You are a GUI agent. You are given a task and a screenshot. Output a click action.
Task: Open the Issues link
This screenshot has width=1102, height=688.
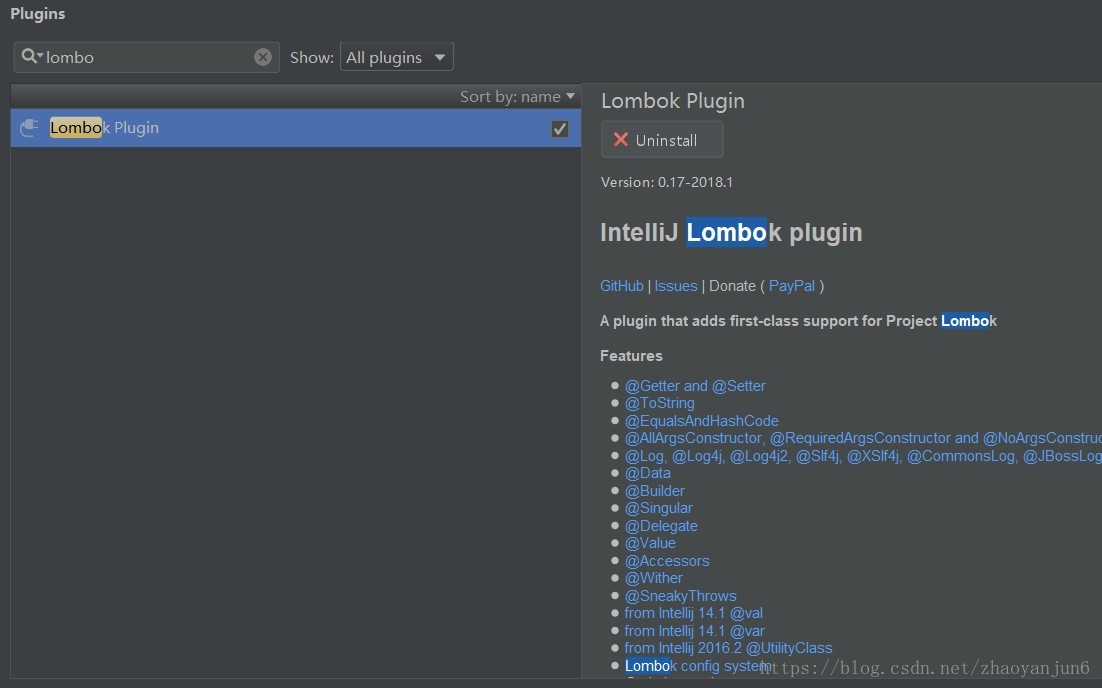click(676, 286)
